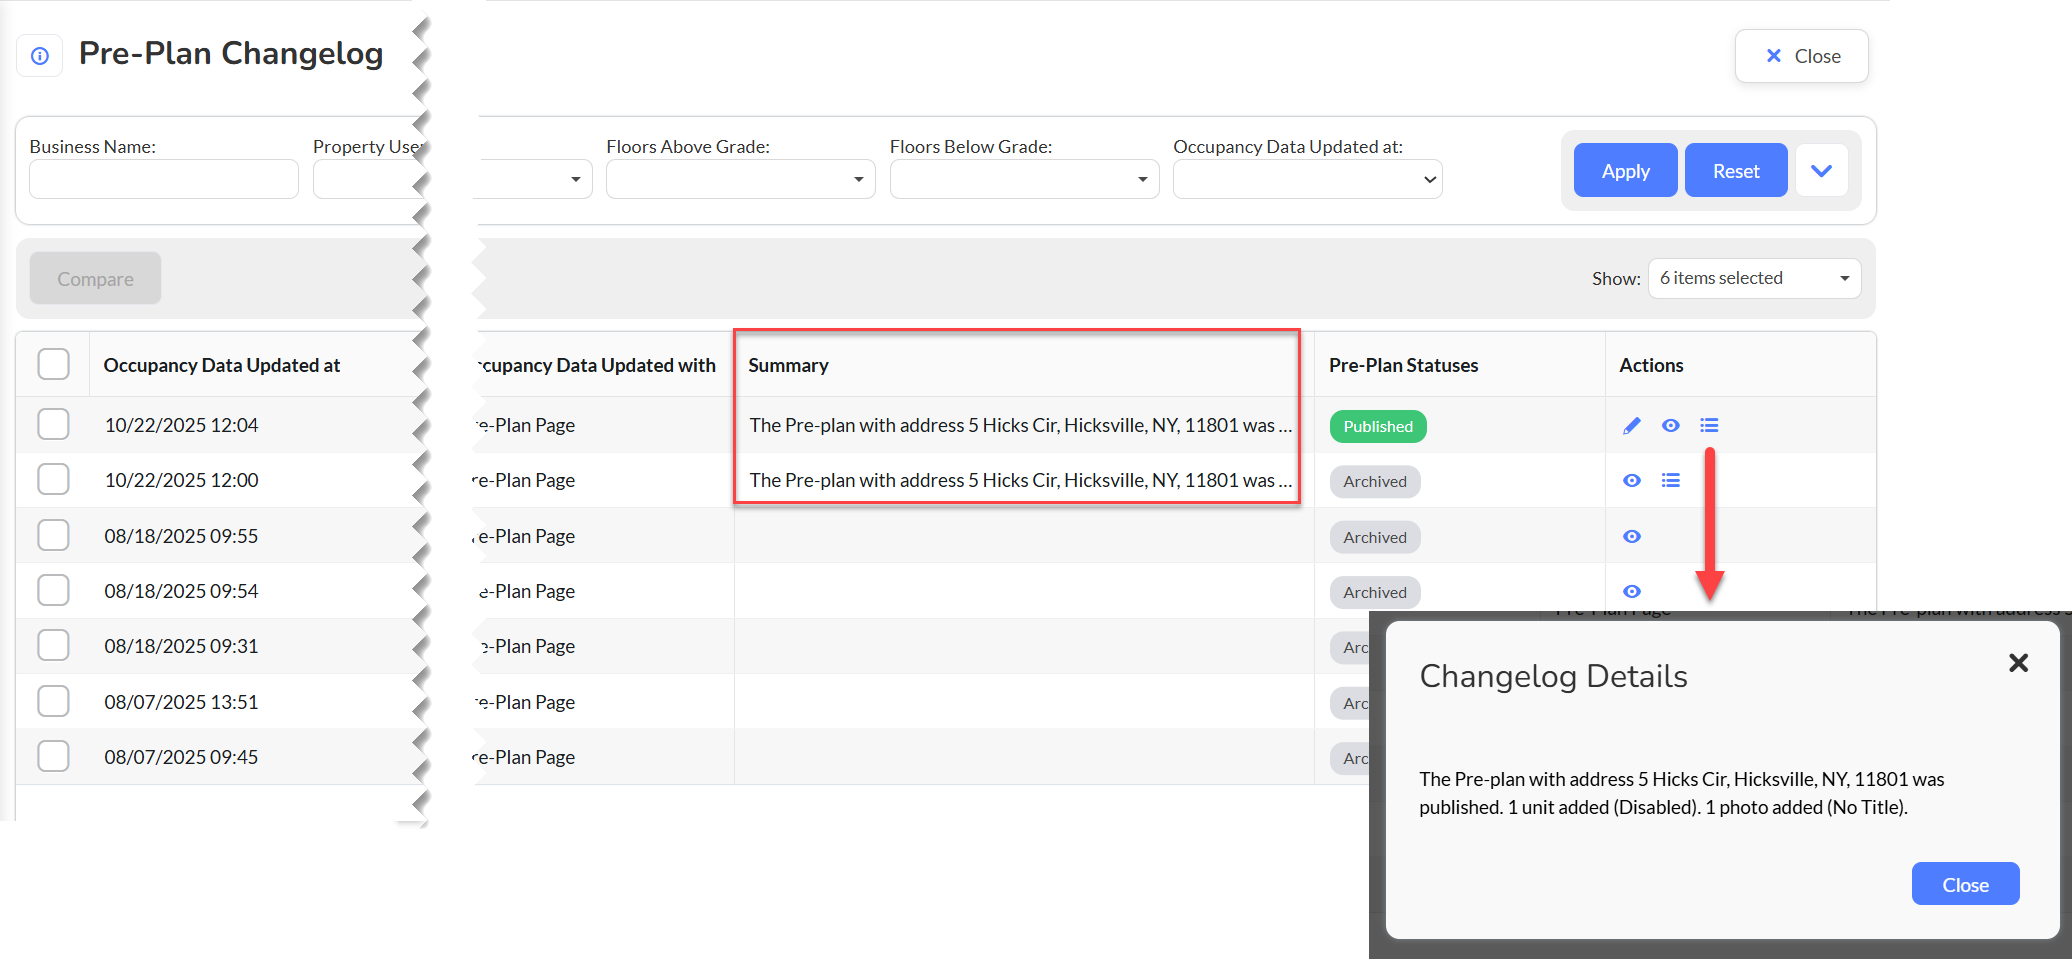Viewport: 2072px width, 959px height.
Task: Expand the Occupancy Data Updated at filter dropdown
Action: tap(1306, 179)
